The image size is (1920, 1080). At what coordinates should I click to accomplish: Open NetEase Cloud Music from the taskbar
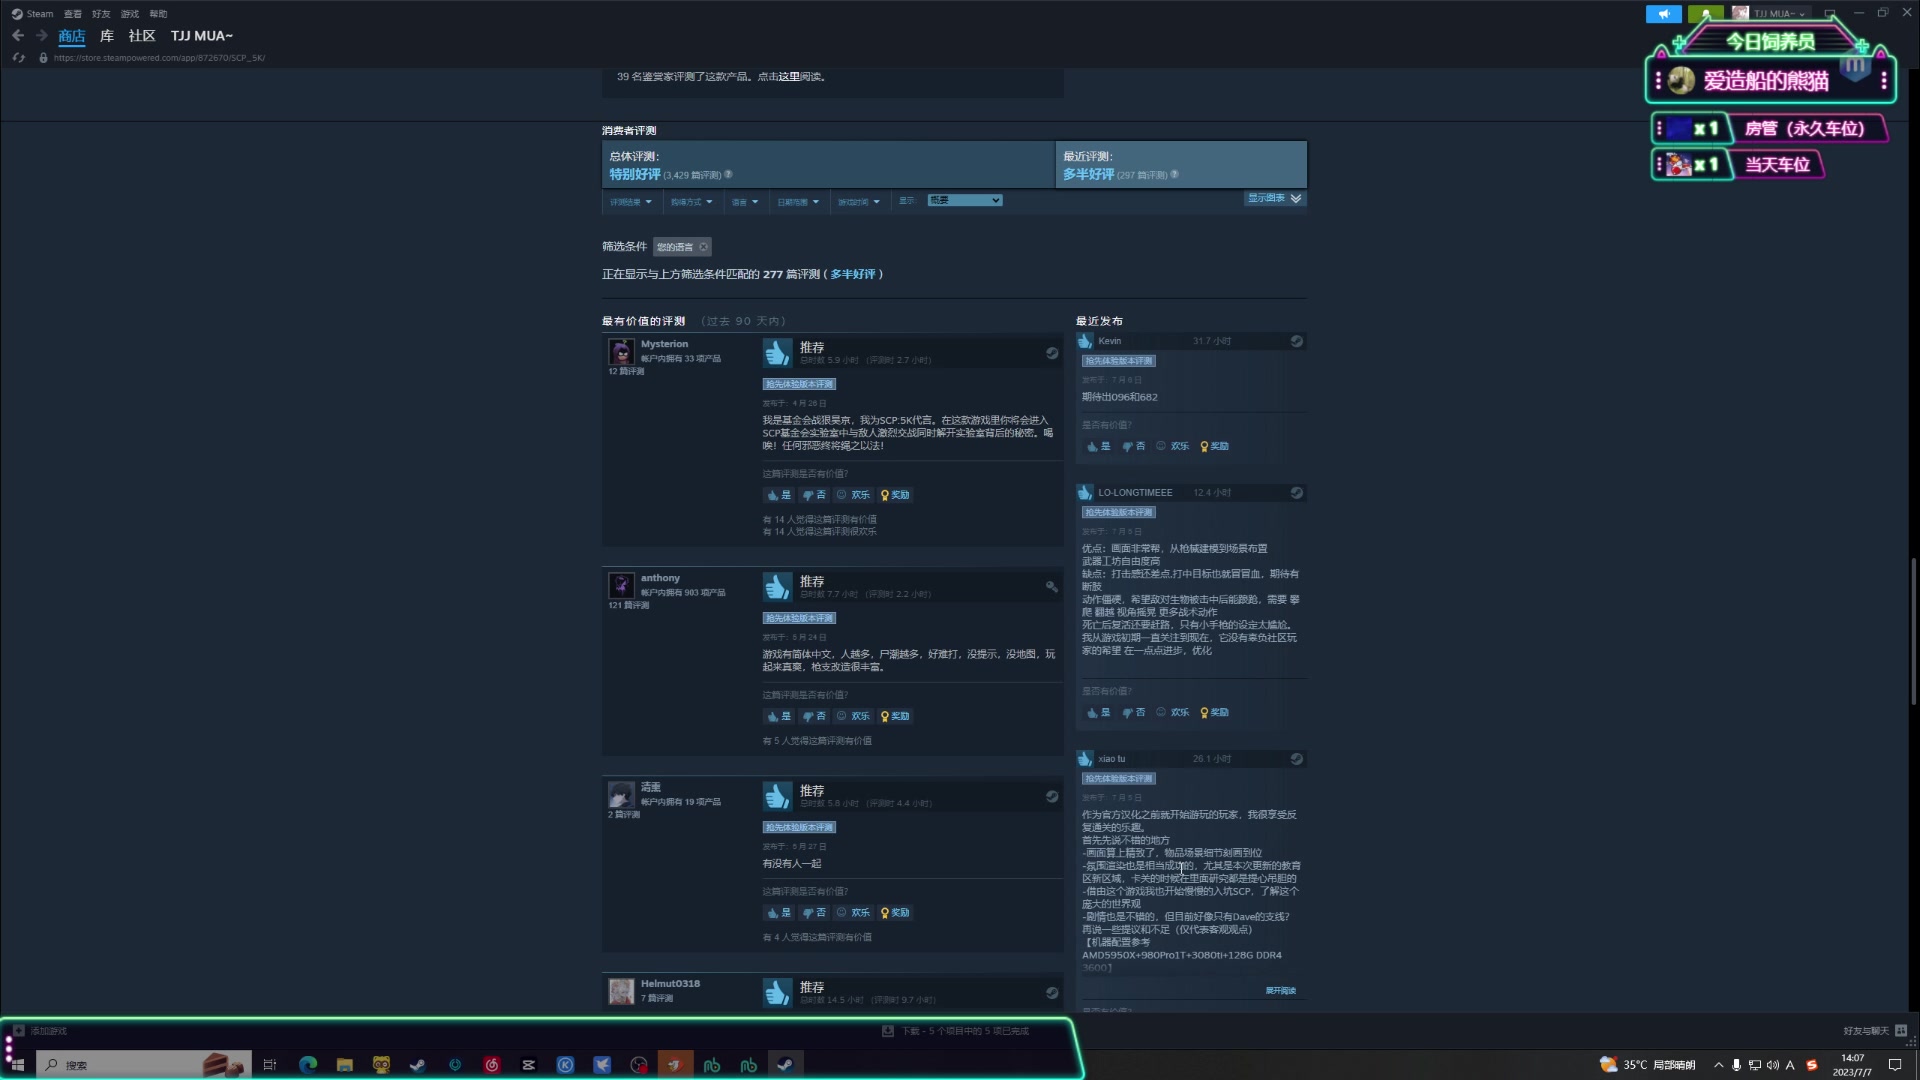pos(492,1065)
